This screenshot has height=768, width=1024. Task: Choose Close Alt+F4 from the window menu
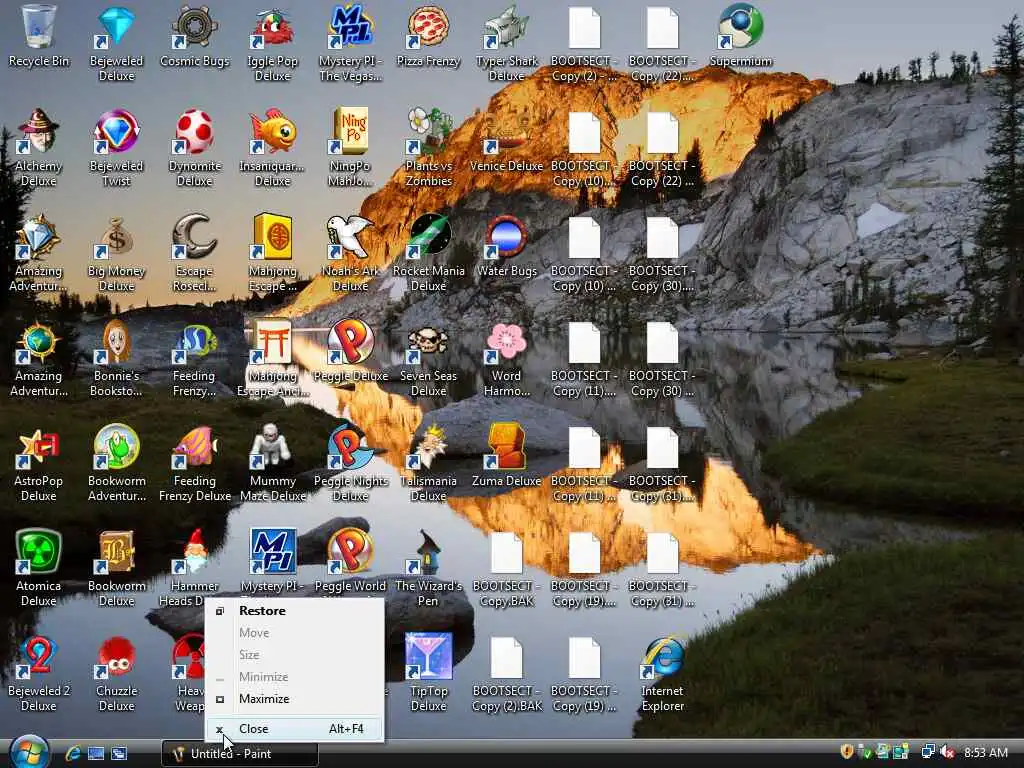pos(294,729)
